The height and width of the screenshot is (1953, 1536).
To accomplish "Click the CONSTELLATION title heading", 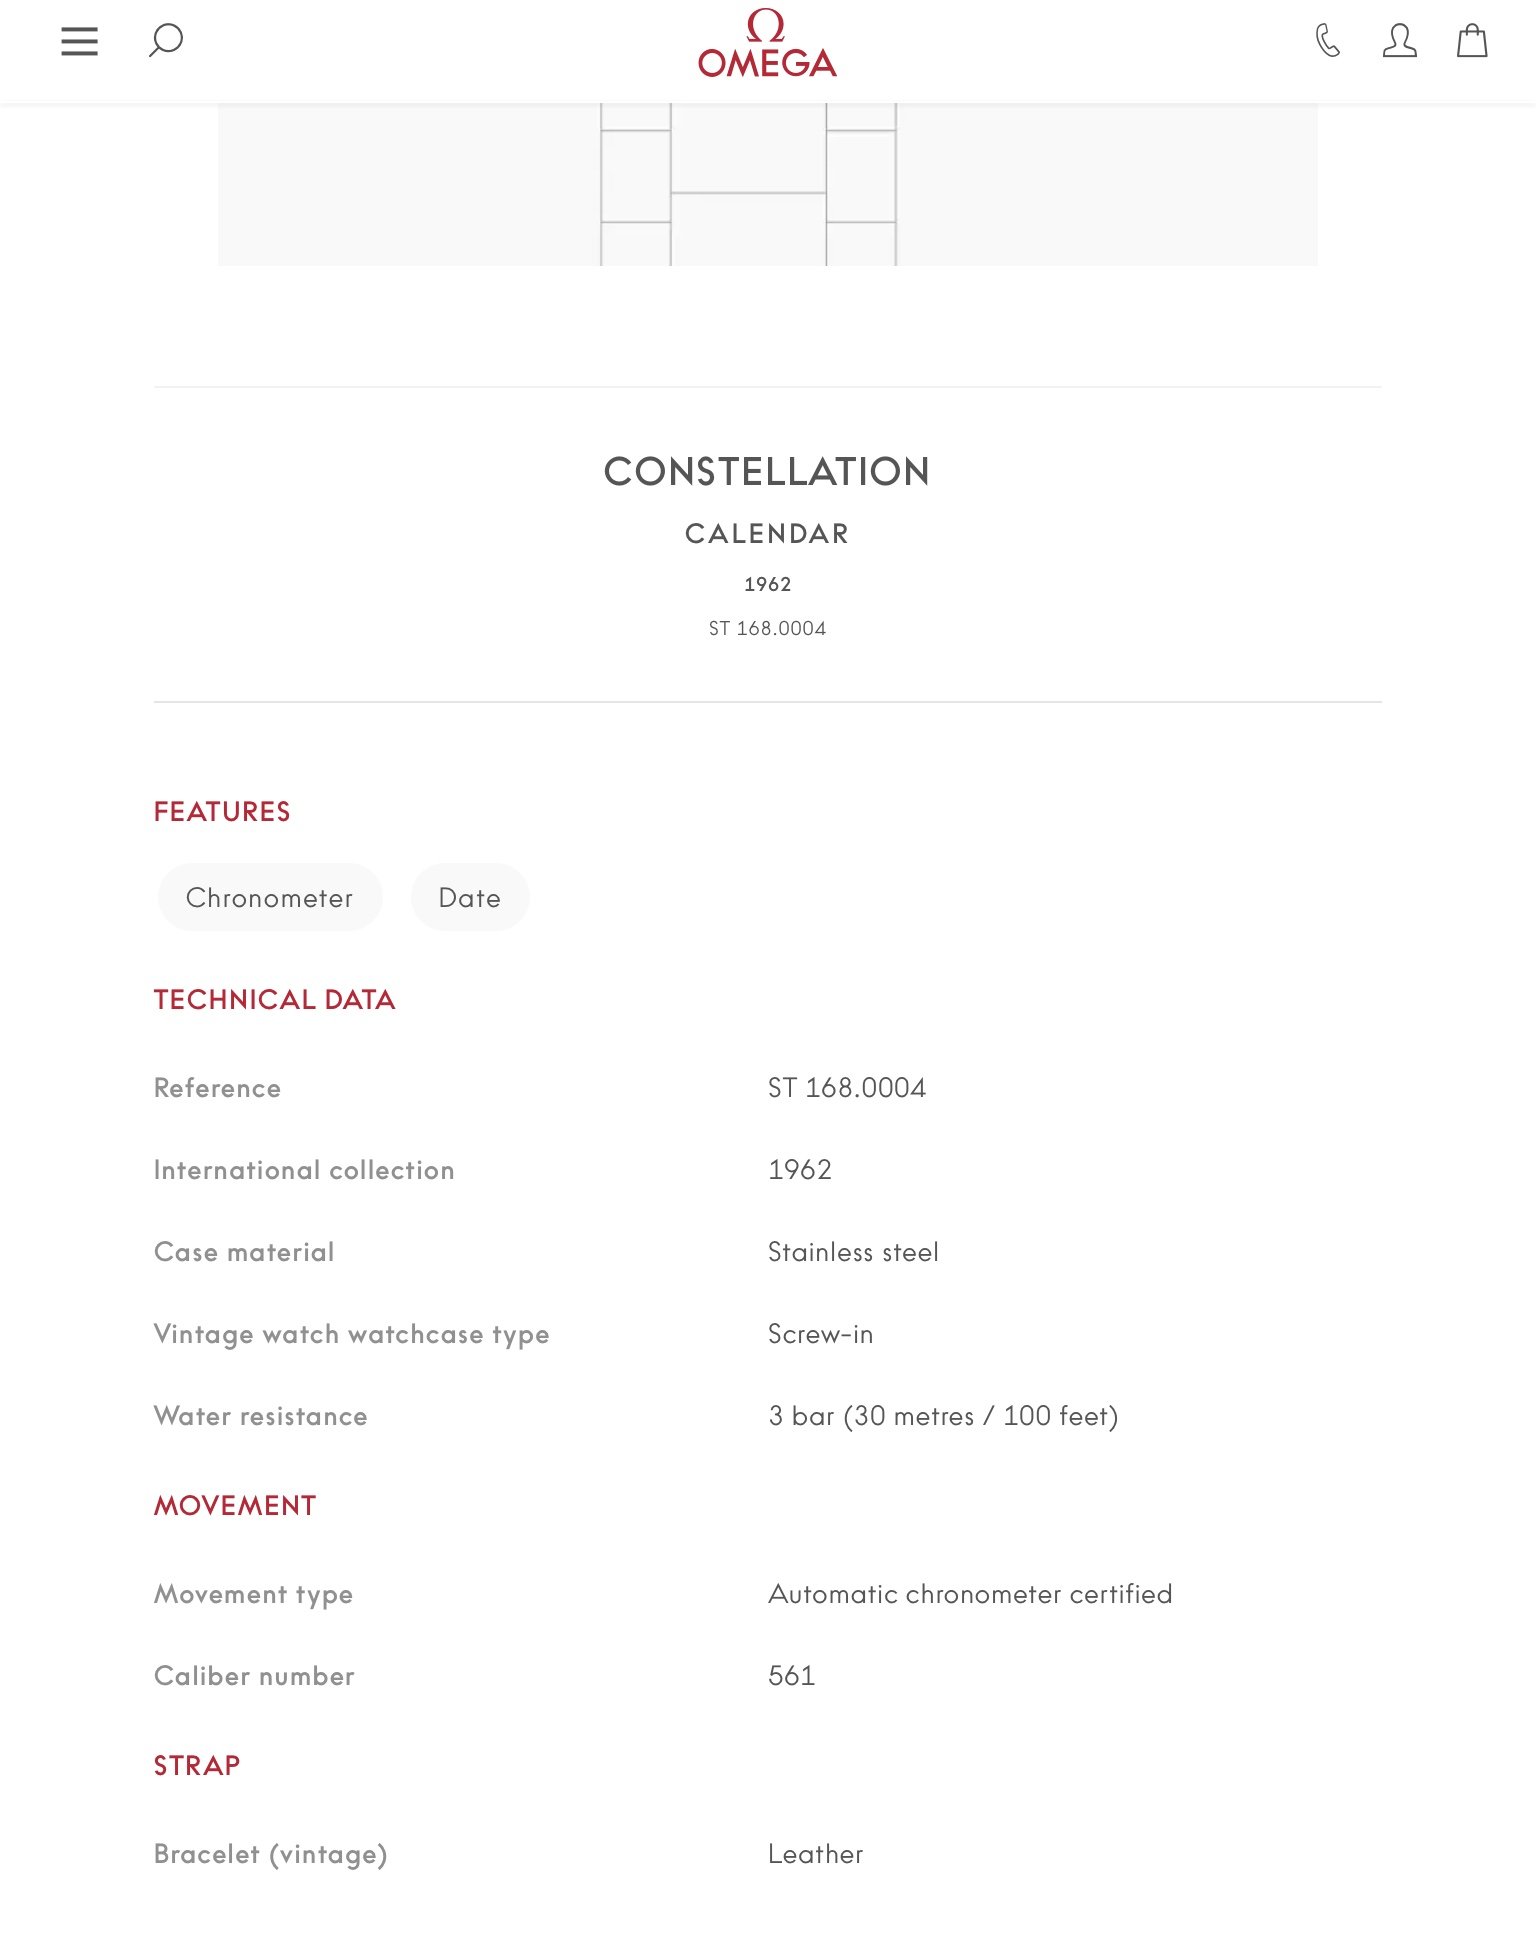I will click(767, 472).
